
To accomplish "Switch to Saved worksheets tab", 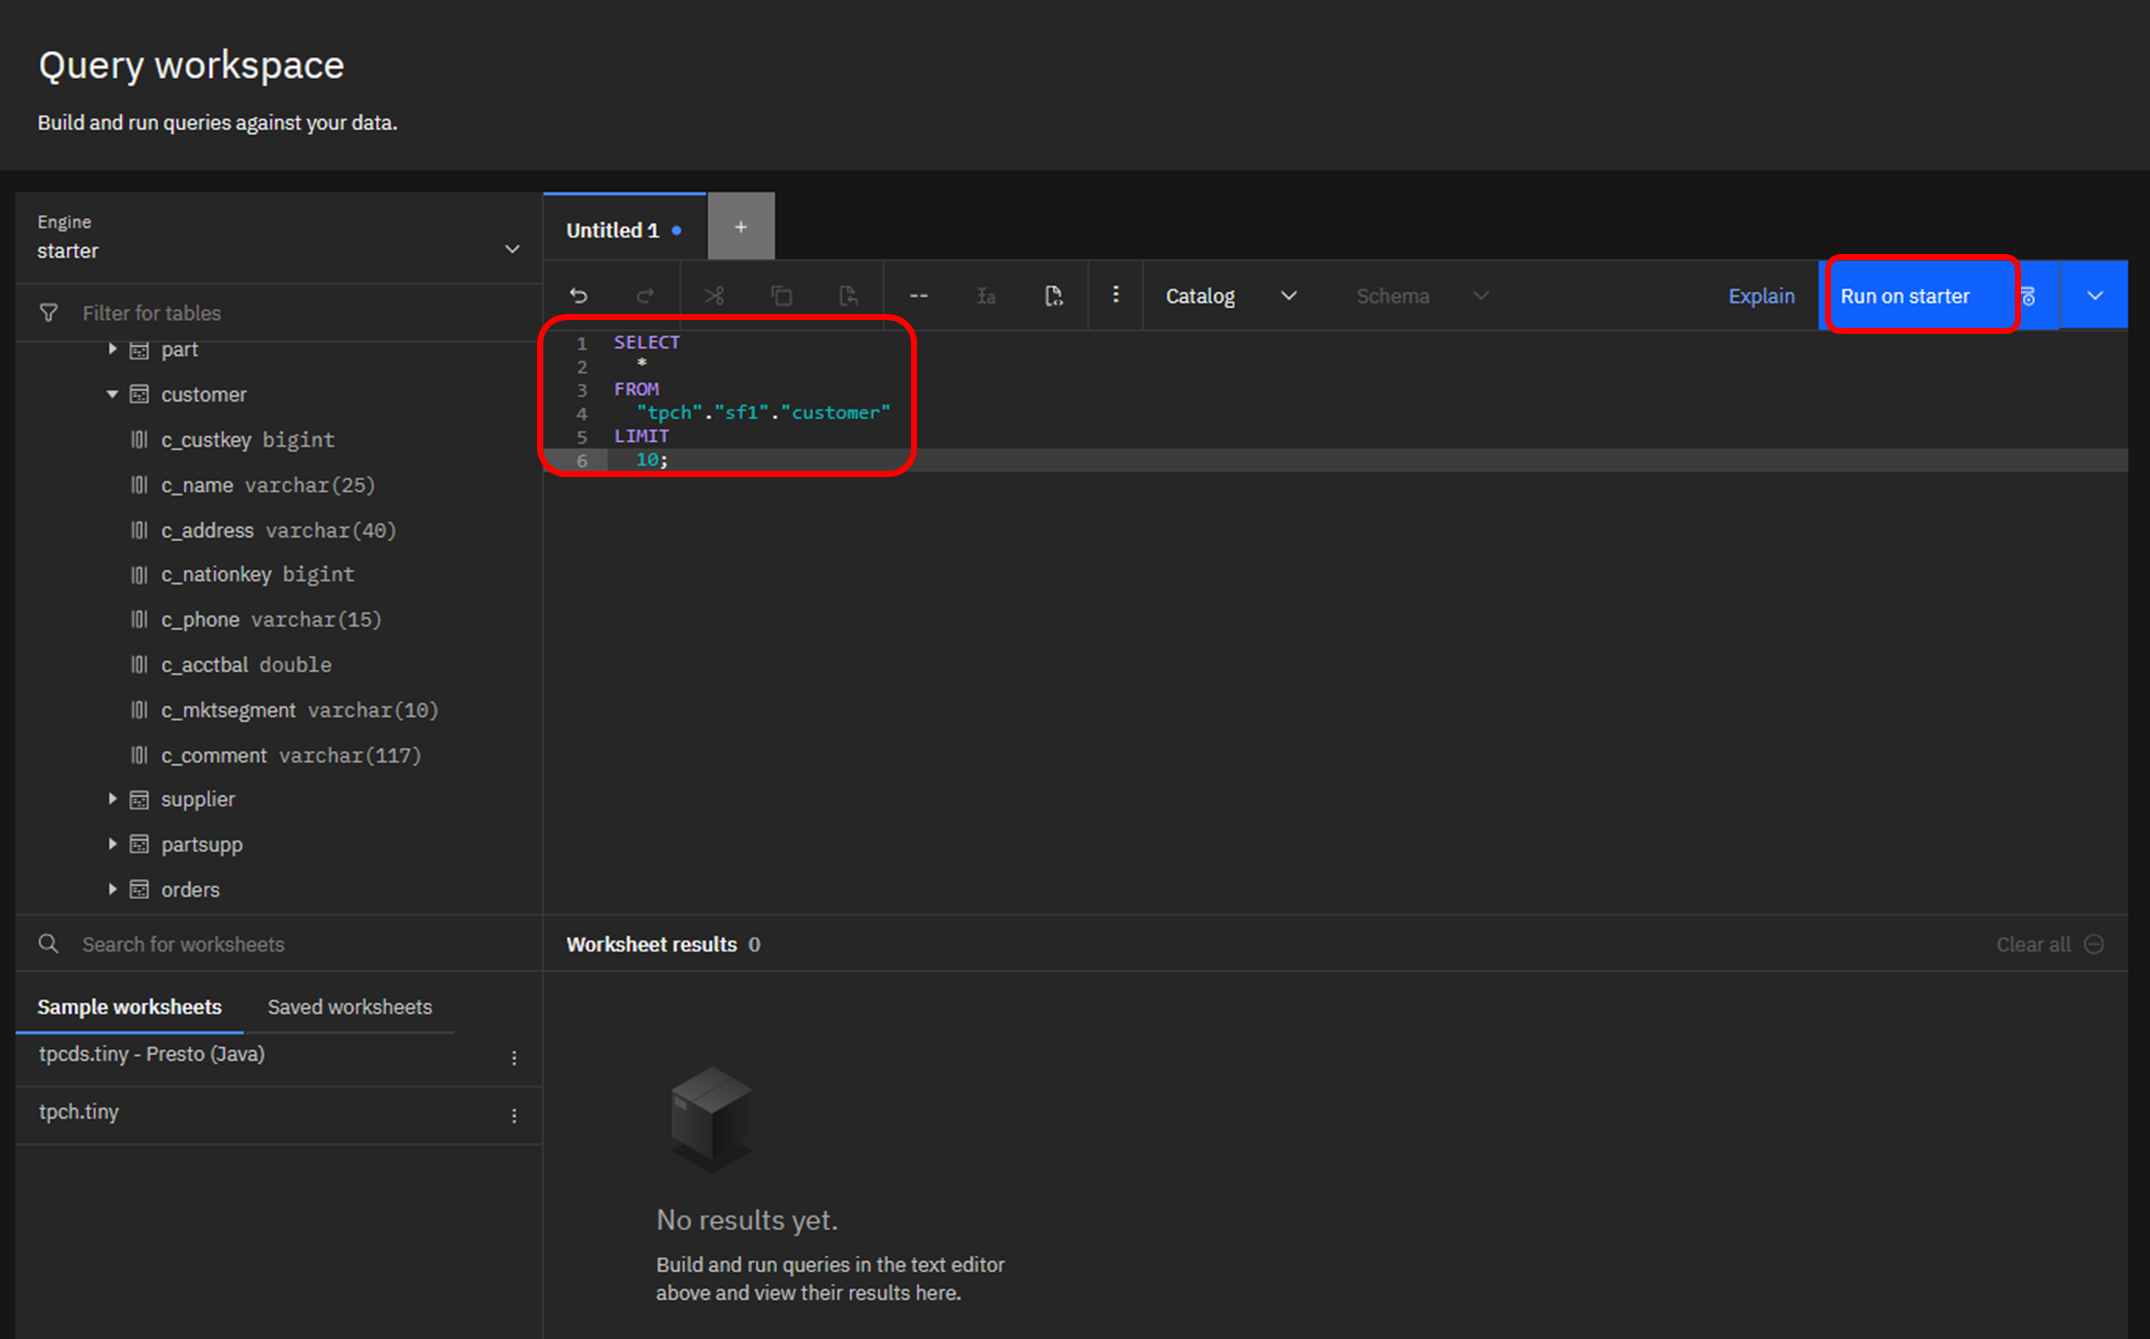I will point(349,1007).
